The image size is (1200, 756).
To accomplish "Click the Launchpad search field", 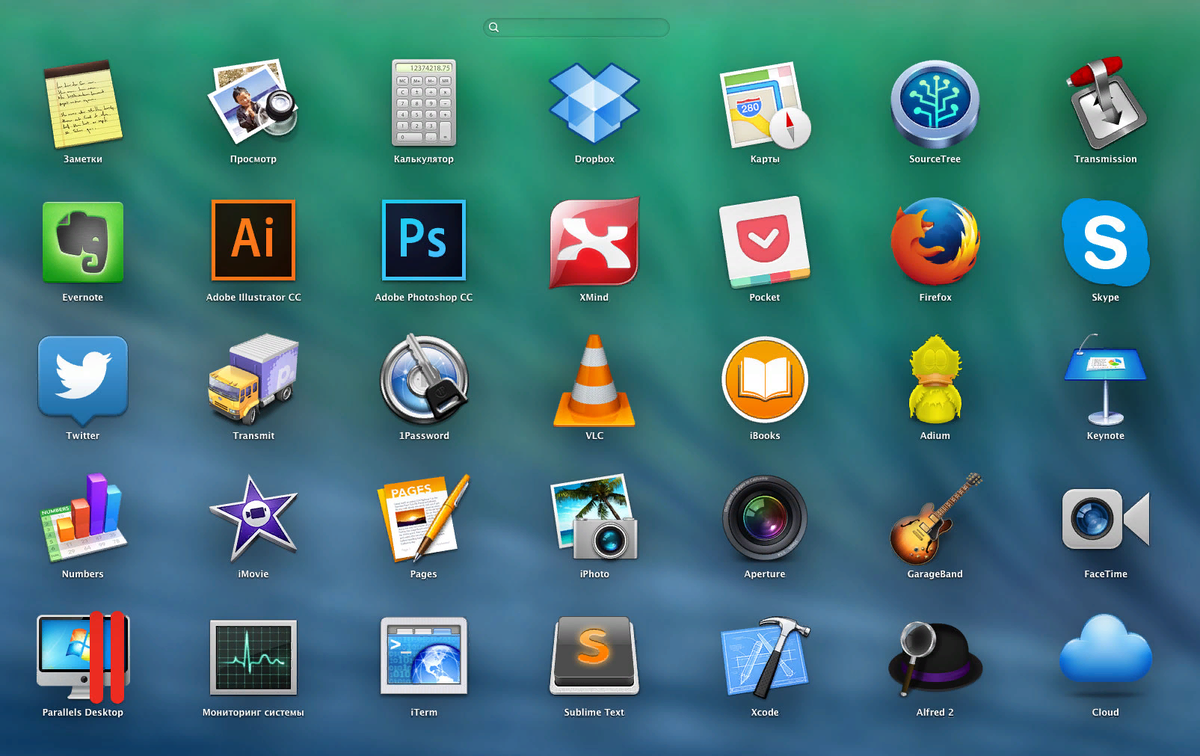I will point(576,28).
